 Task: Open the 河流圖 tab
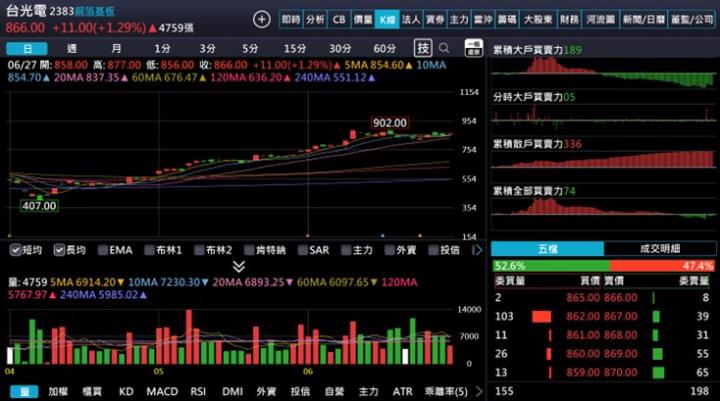click(601, 19)
